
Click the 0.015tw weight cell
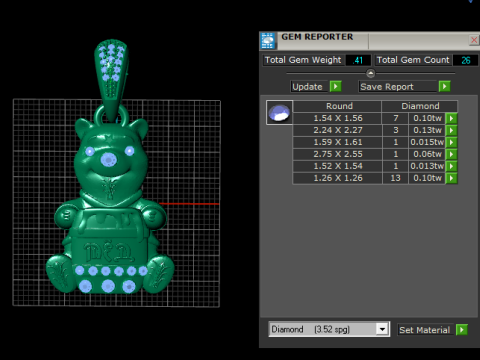coord(427,142)
